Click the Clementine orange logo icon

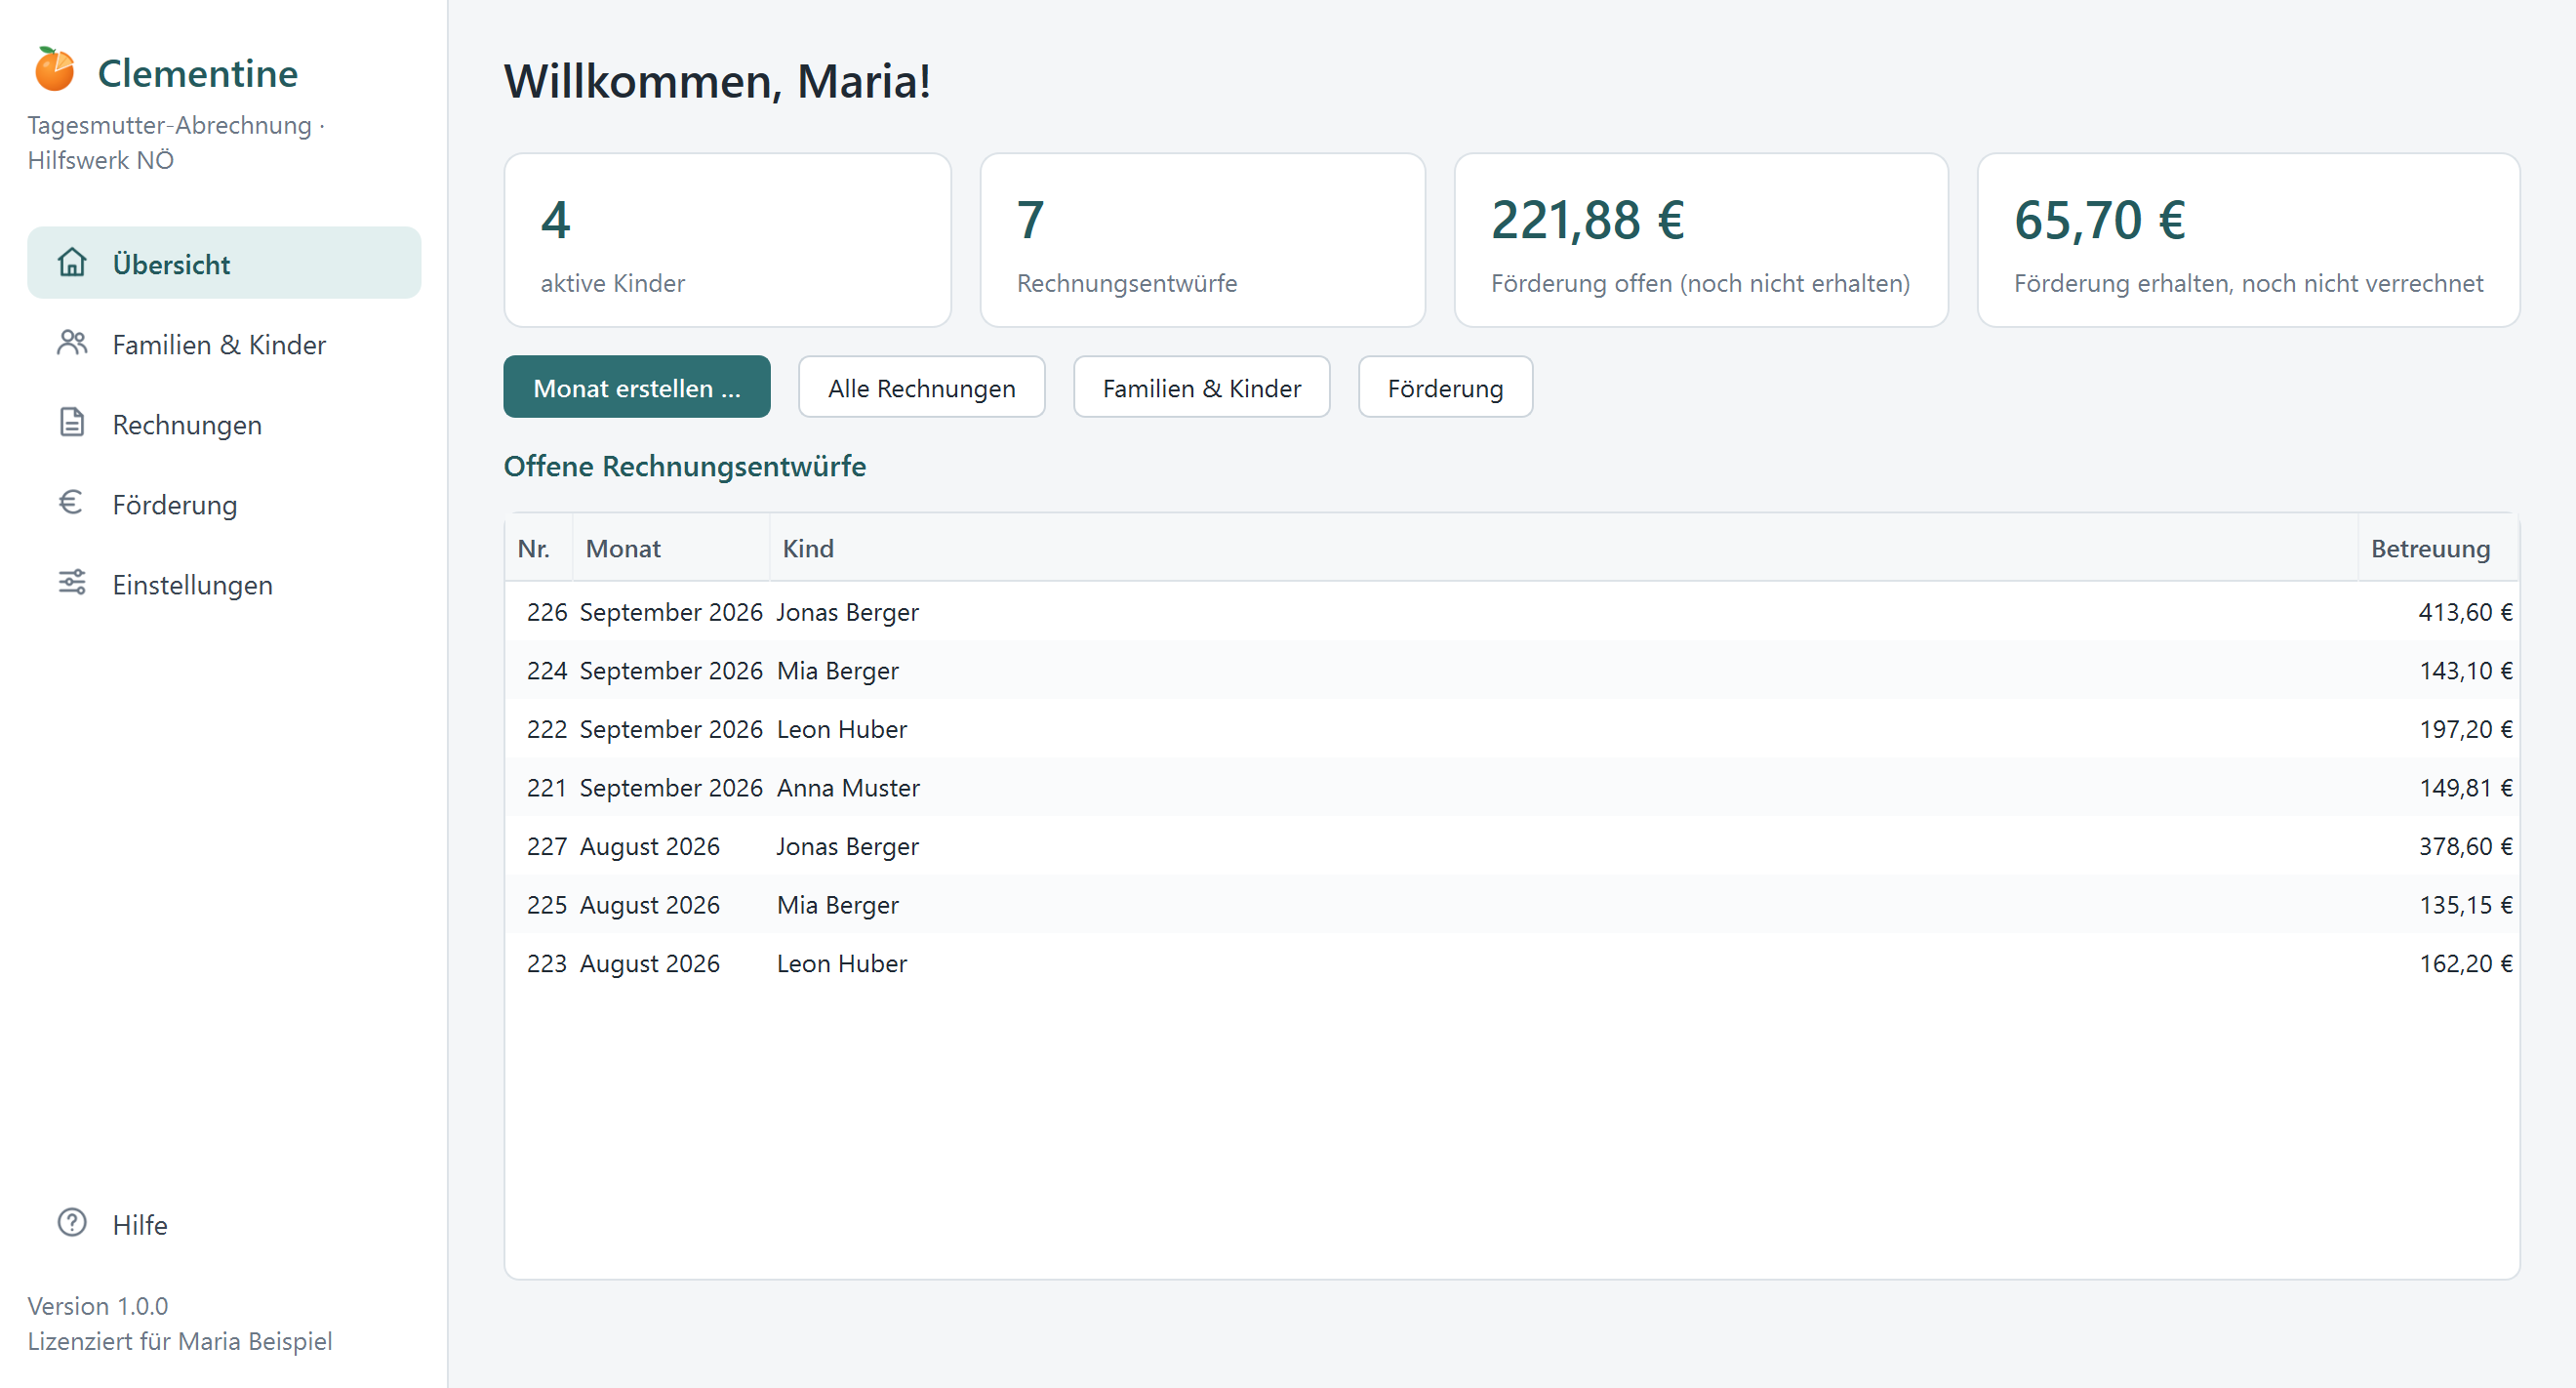click(55, 70)
